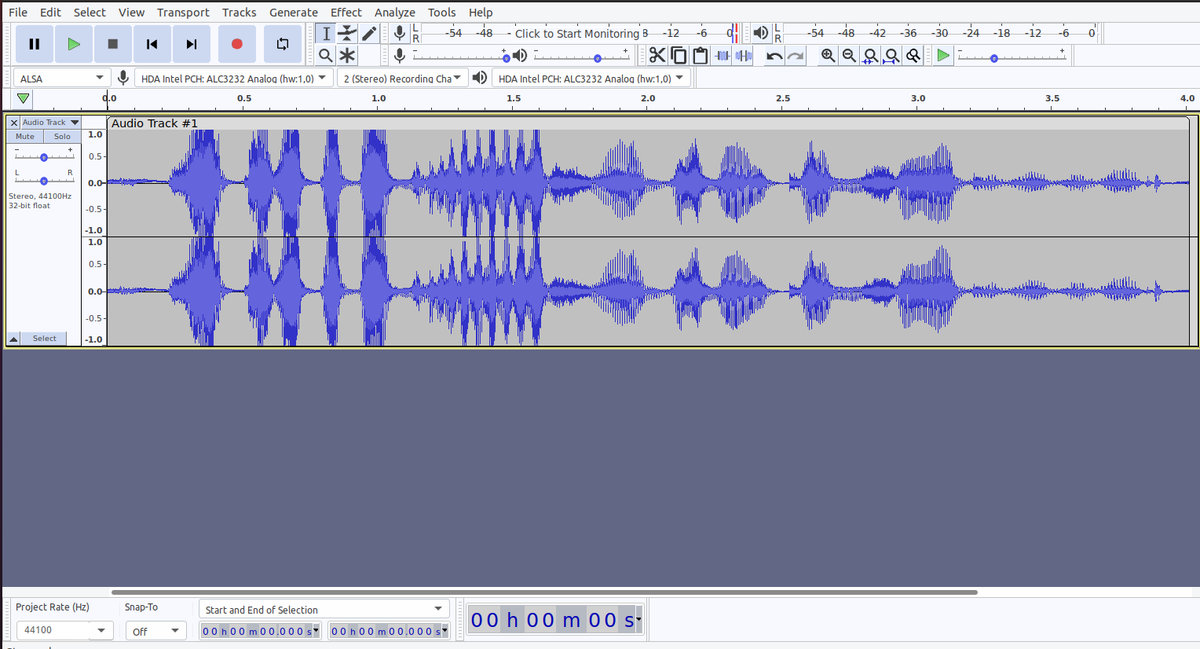The width and height of the screenshot is (1200, 649).
Task: Click the horizontal scrollbar thumb
Action: click(544, 592)
